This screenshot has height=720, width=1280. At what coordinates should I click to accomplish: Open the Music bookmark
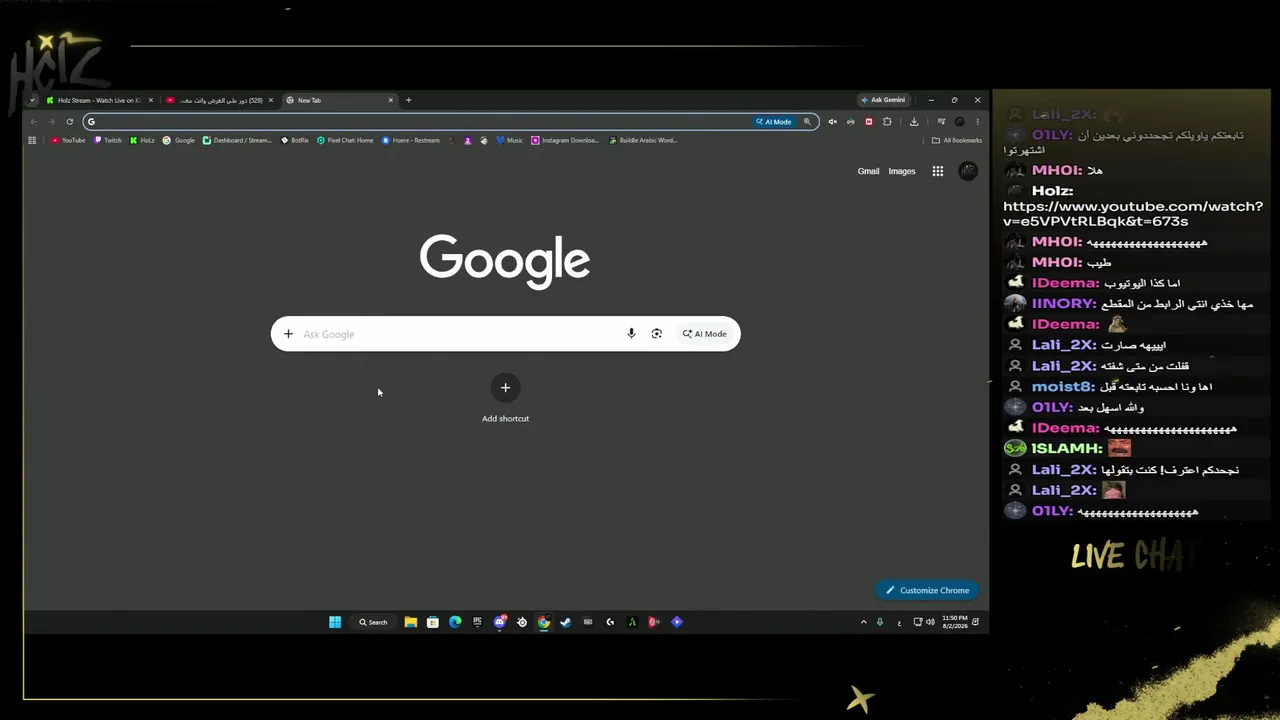[x=510, y=140]
